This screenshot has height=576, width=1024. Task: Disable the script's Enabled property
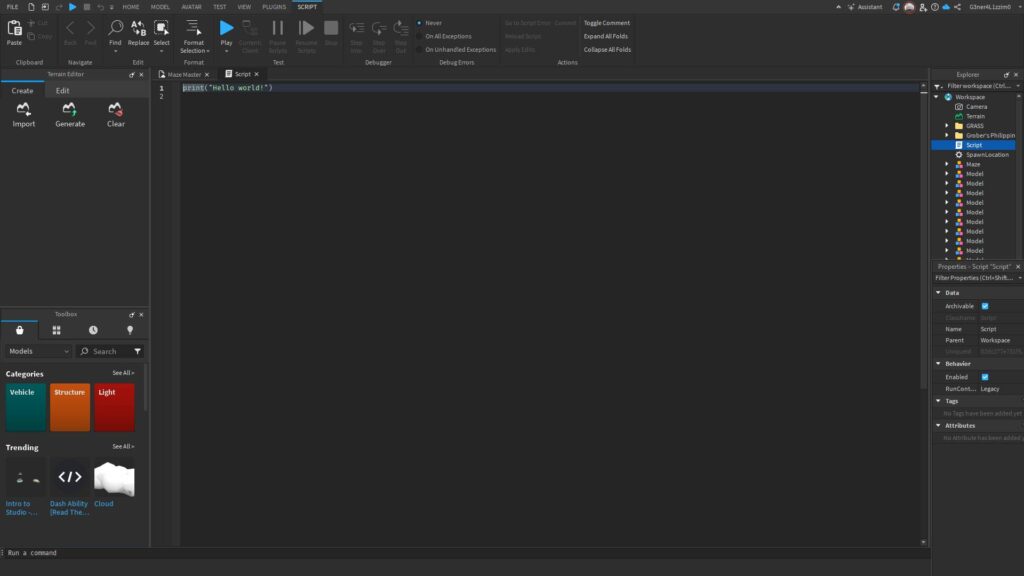(x=984, y=377)
